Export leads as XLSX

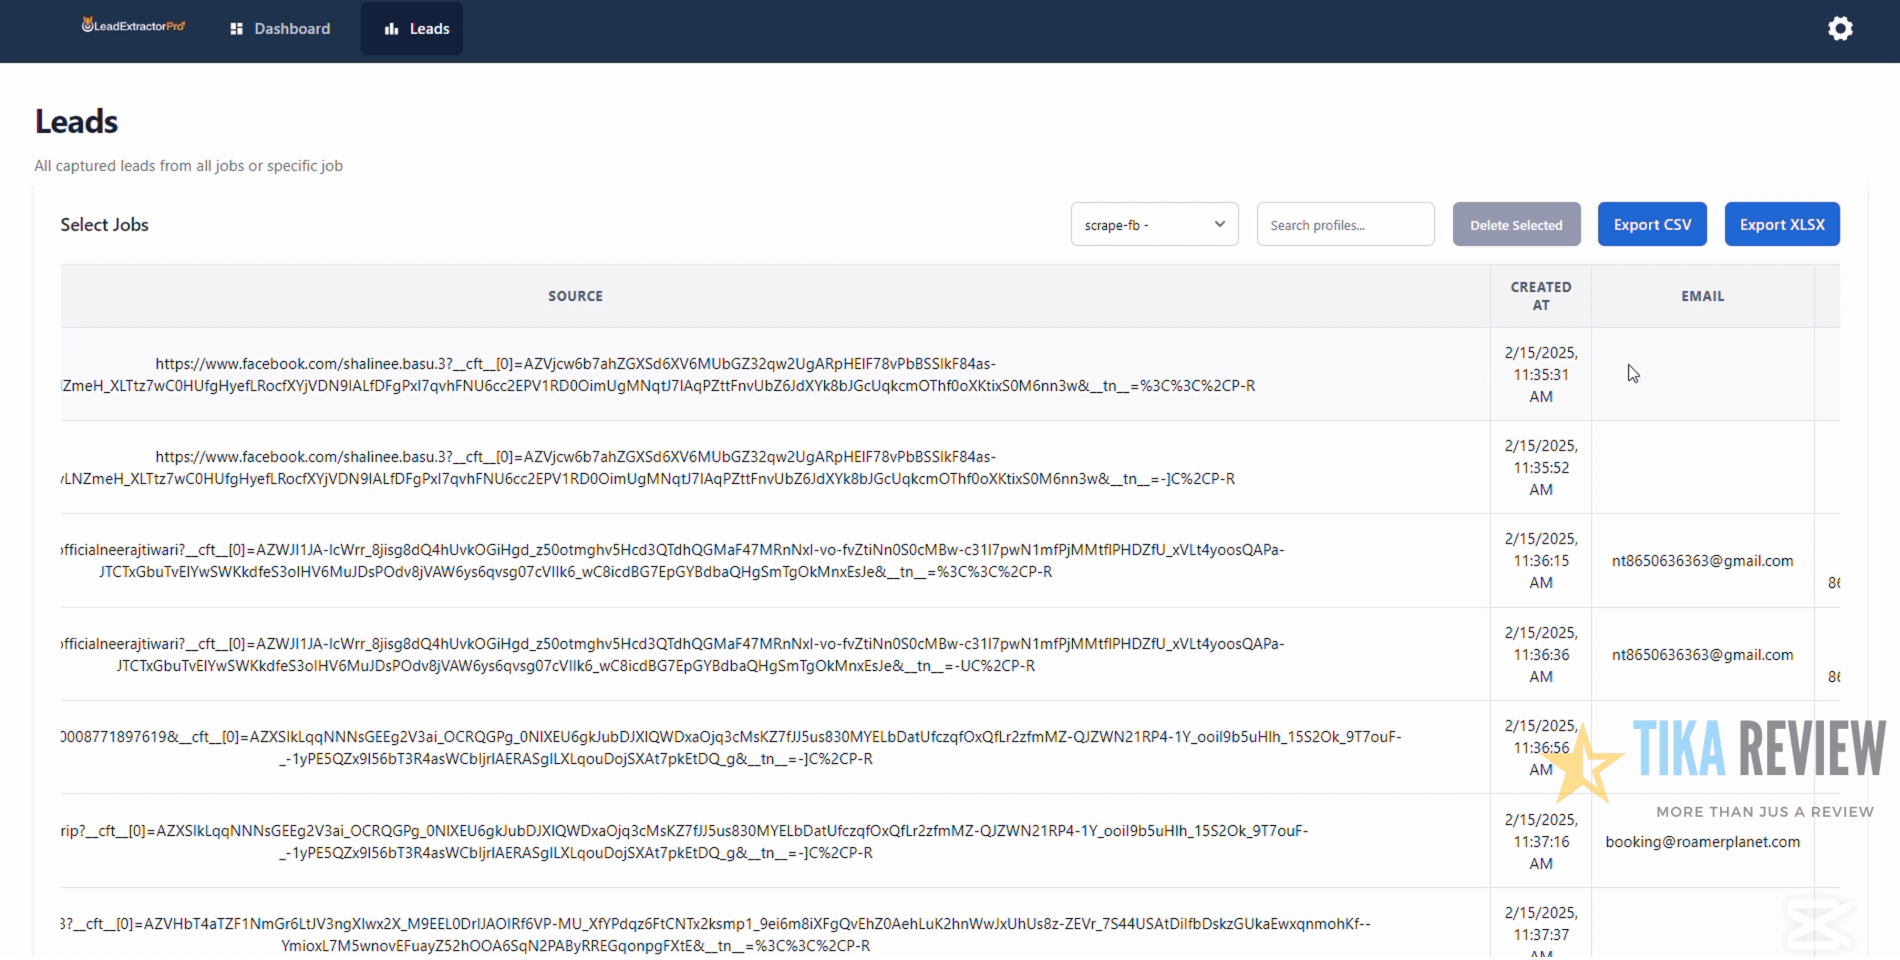click(x=1781, y=224)
